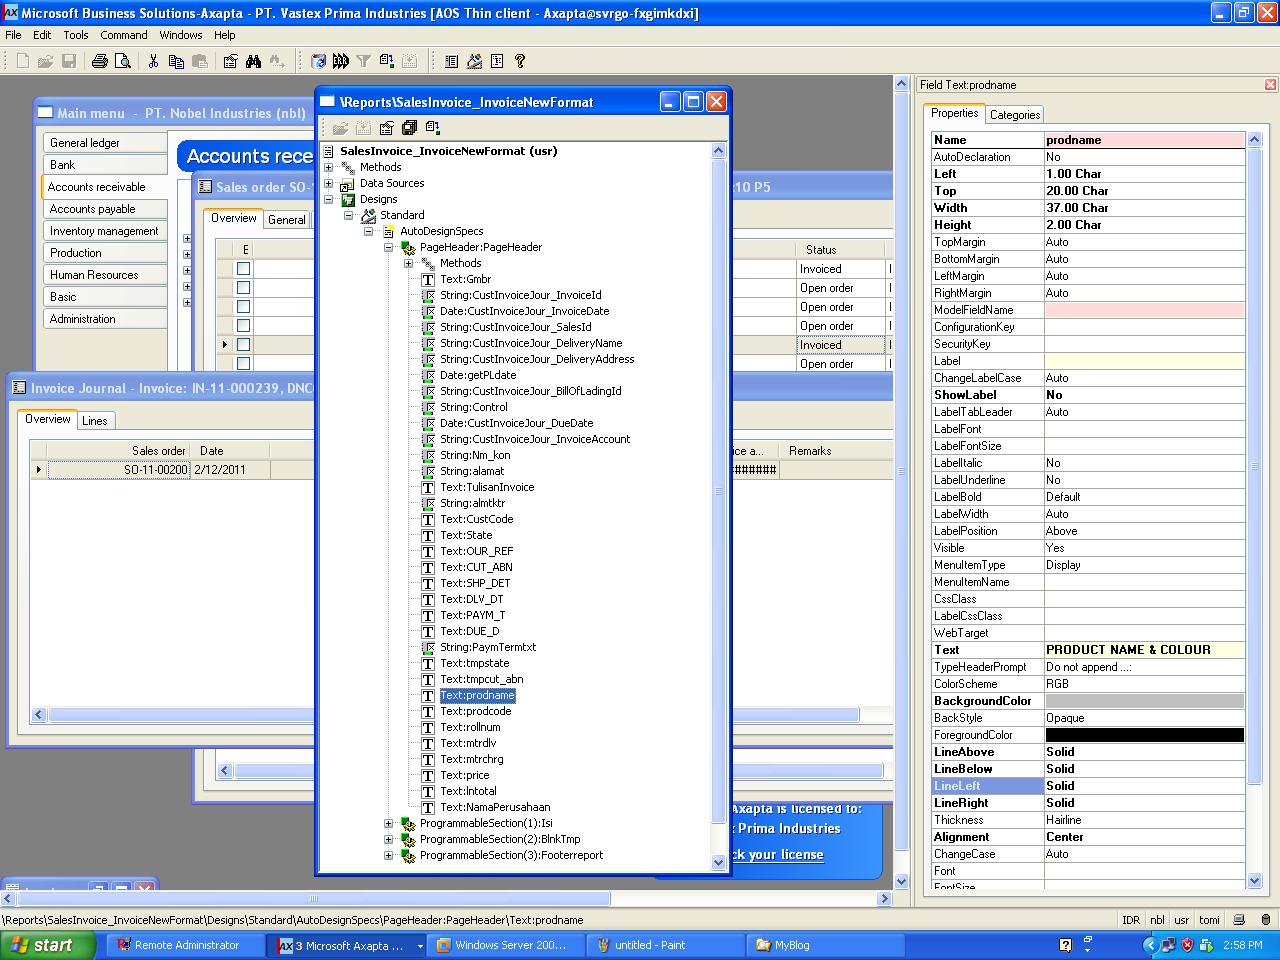Click the Designs node icon

348,199
